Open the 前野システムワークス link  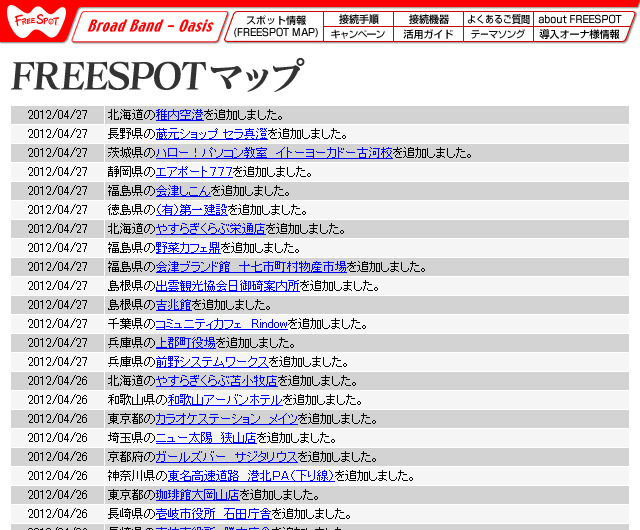pyautogui.click(x=212, y=362)
